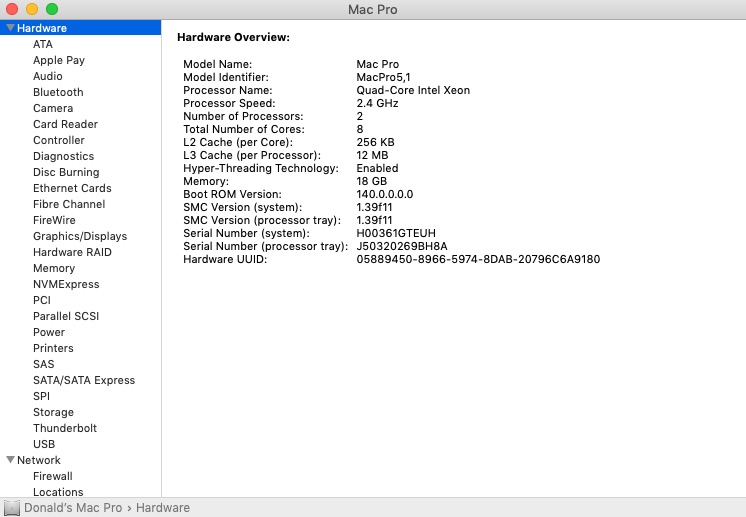Select the Hardware category in the sidebar
The height and width of the screenshot is (517, 746).
[80, 28]
